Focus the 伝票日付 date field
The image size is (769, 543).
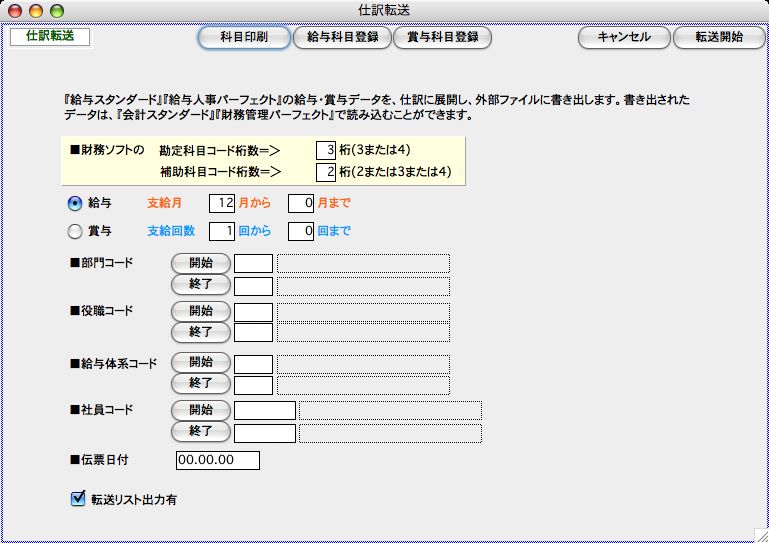(x=217, y=460)
